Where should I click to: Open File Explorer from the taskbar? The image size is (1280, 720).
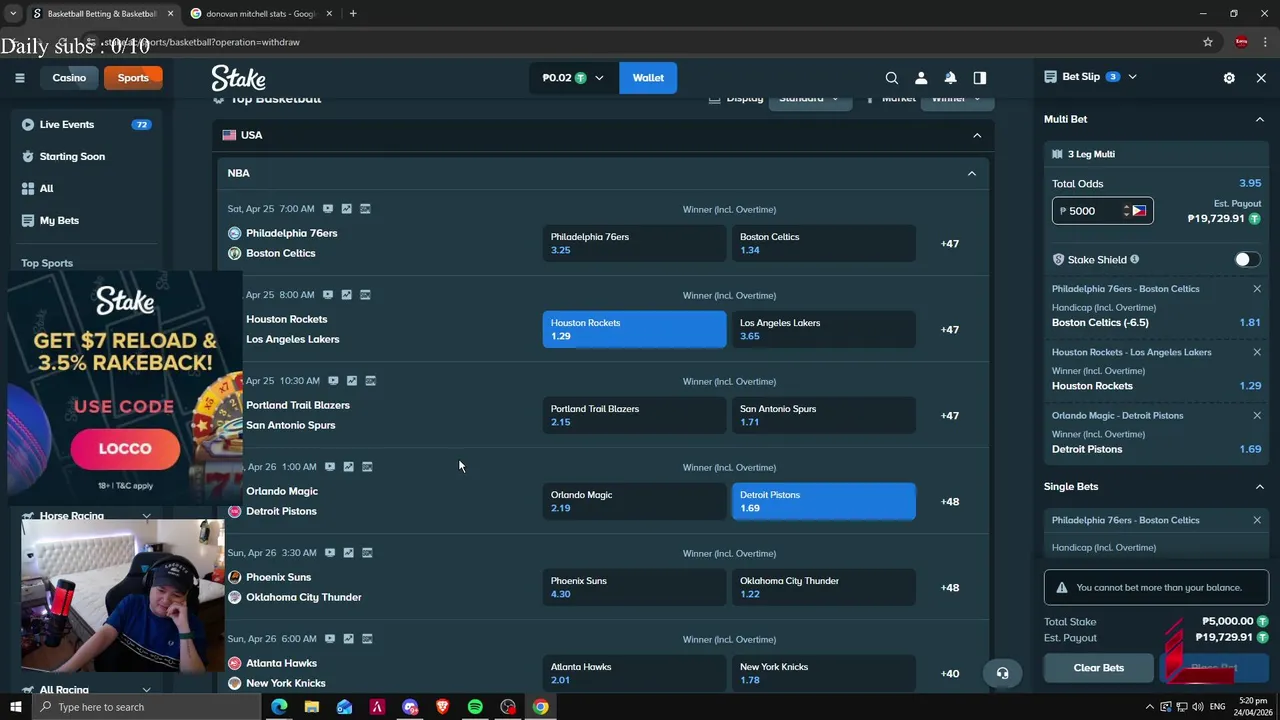pos(312,707)
